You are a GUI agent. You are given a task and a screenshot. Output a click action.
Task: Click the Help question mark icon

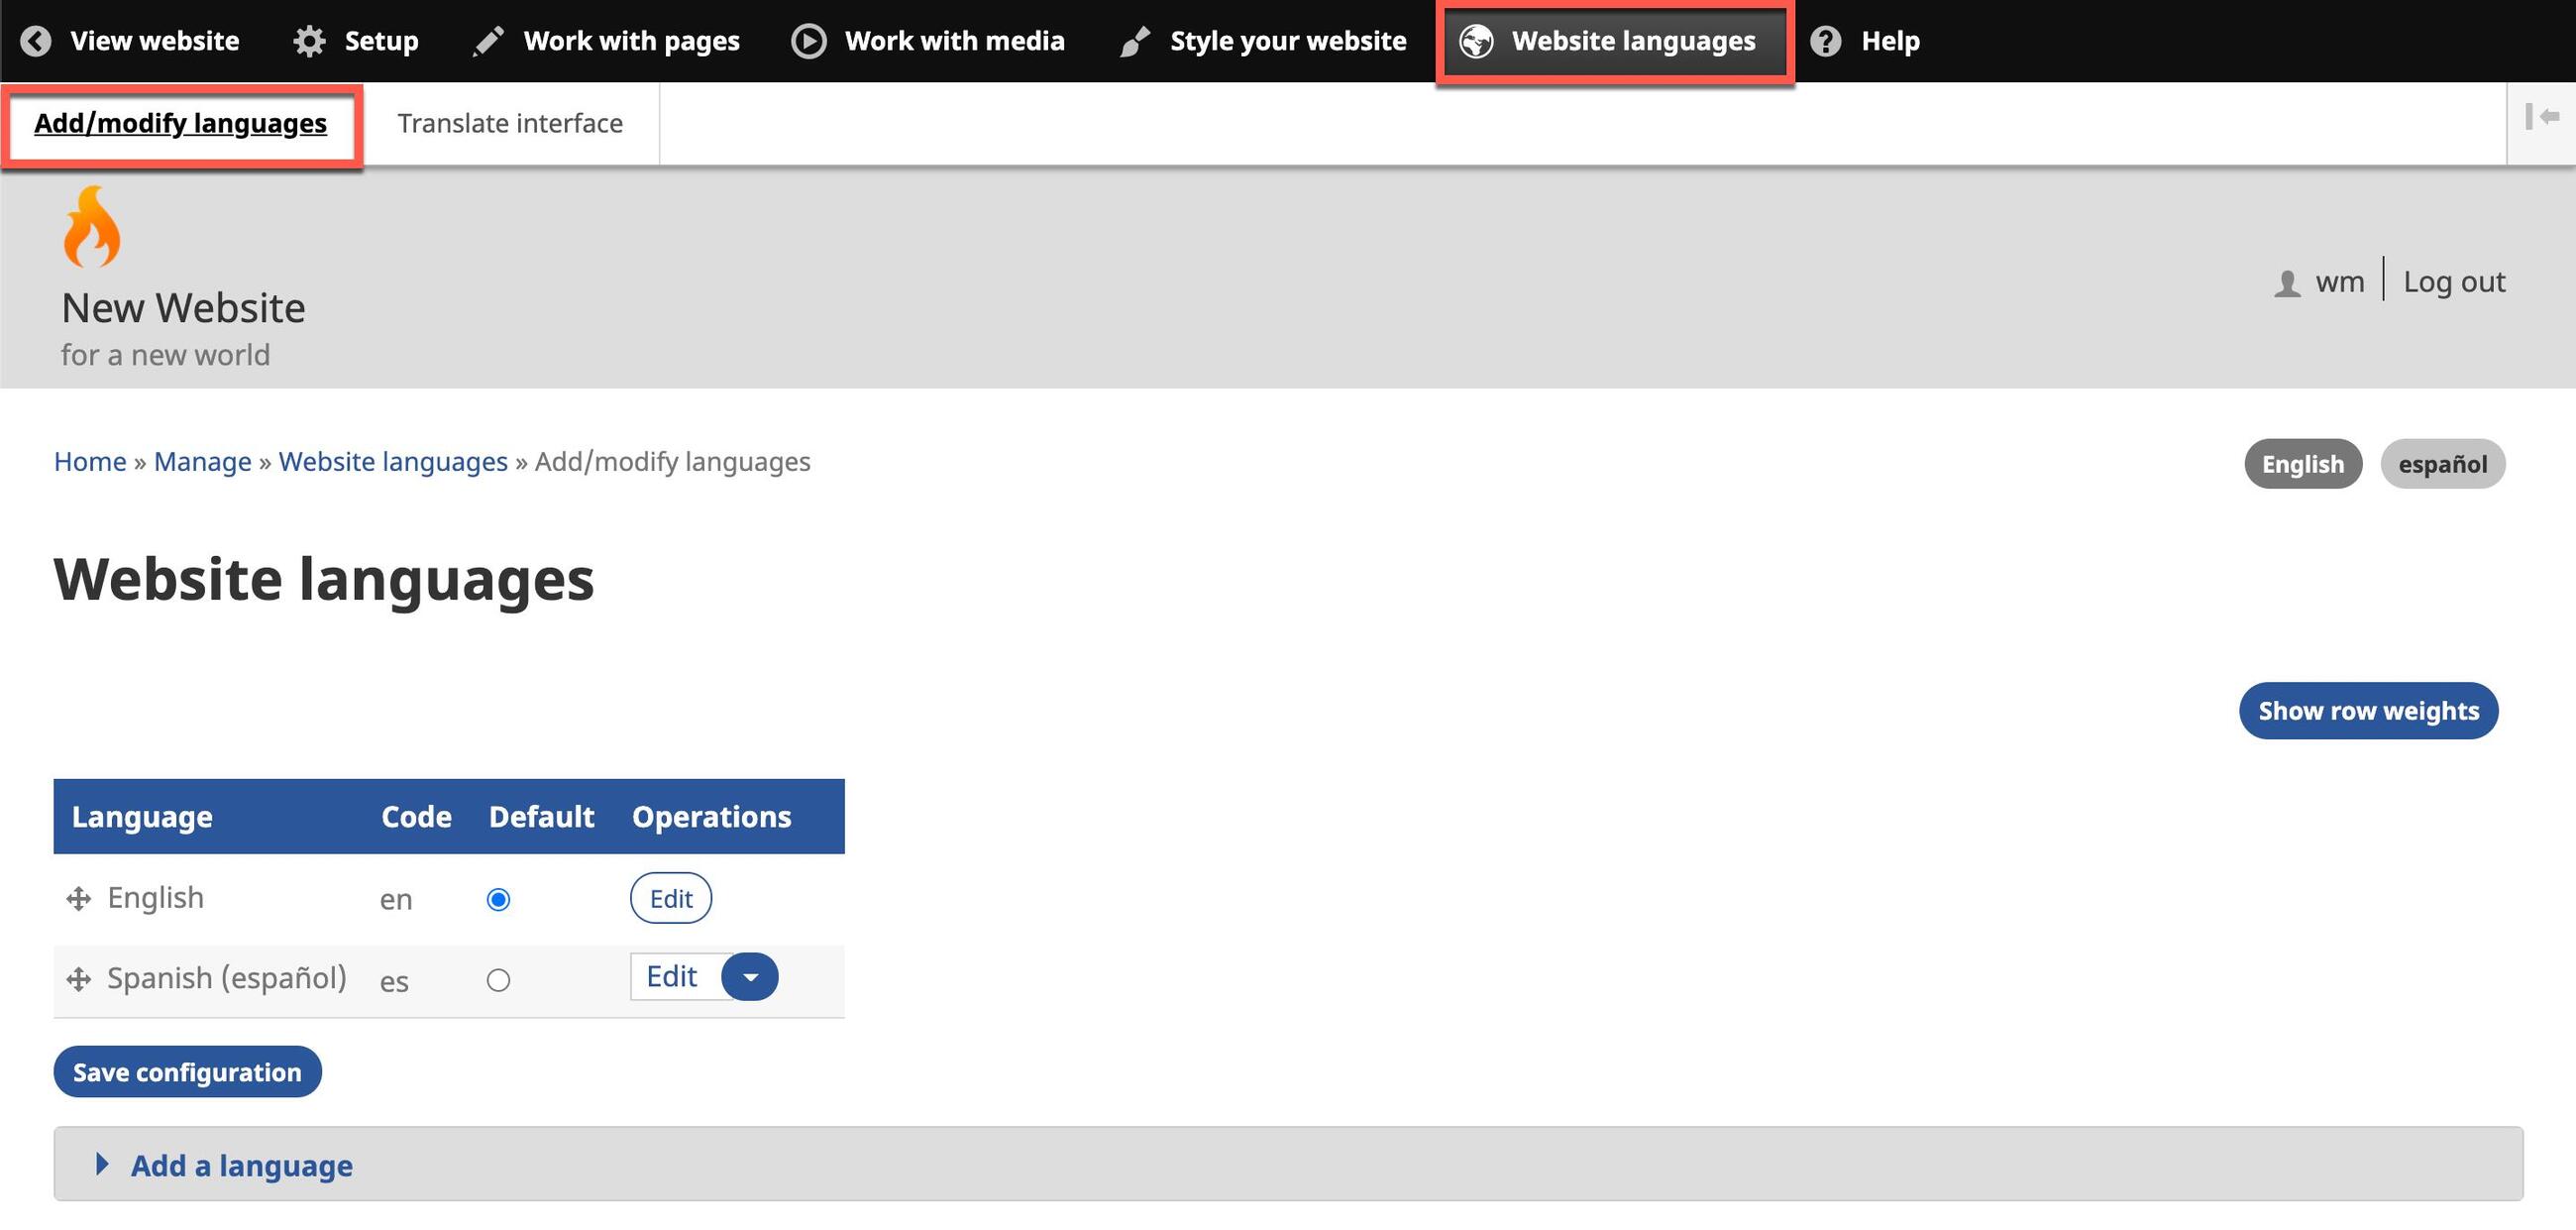click(1825, 41)
